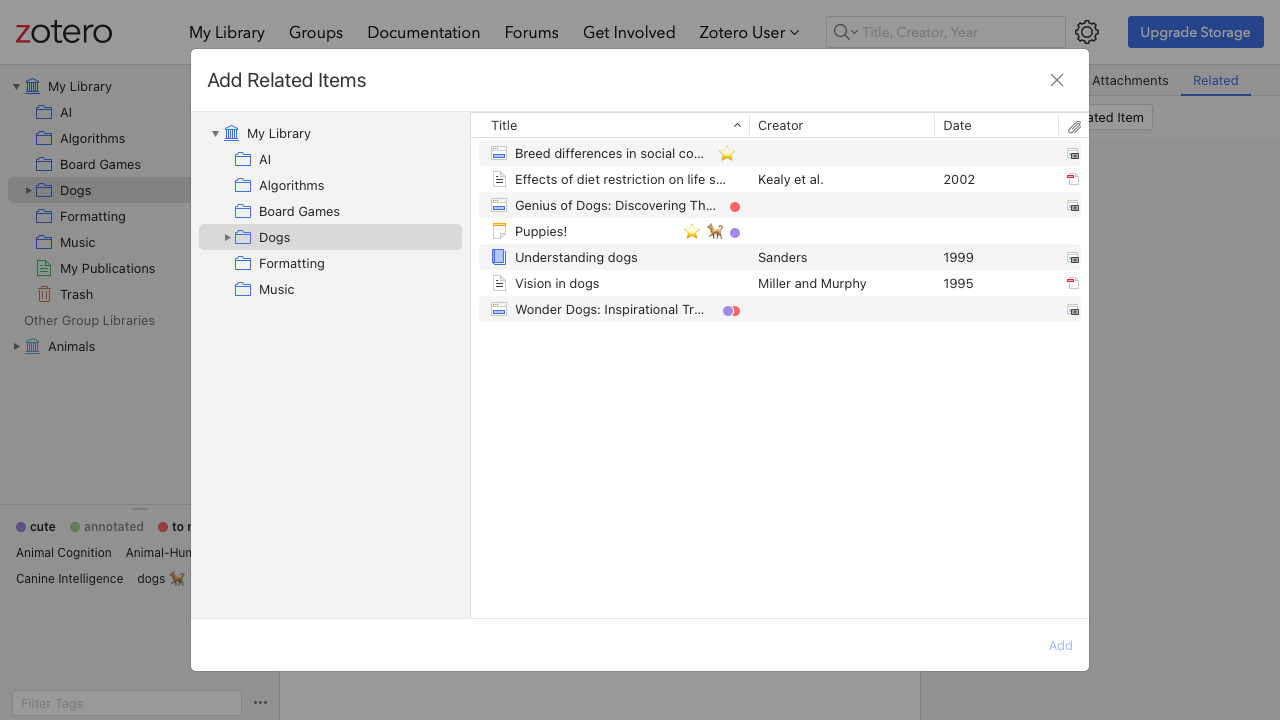Expand the Dogs folder in dialog
Screen dimensions: 1280x720
[227, 238]
